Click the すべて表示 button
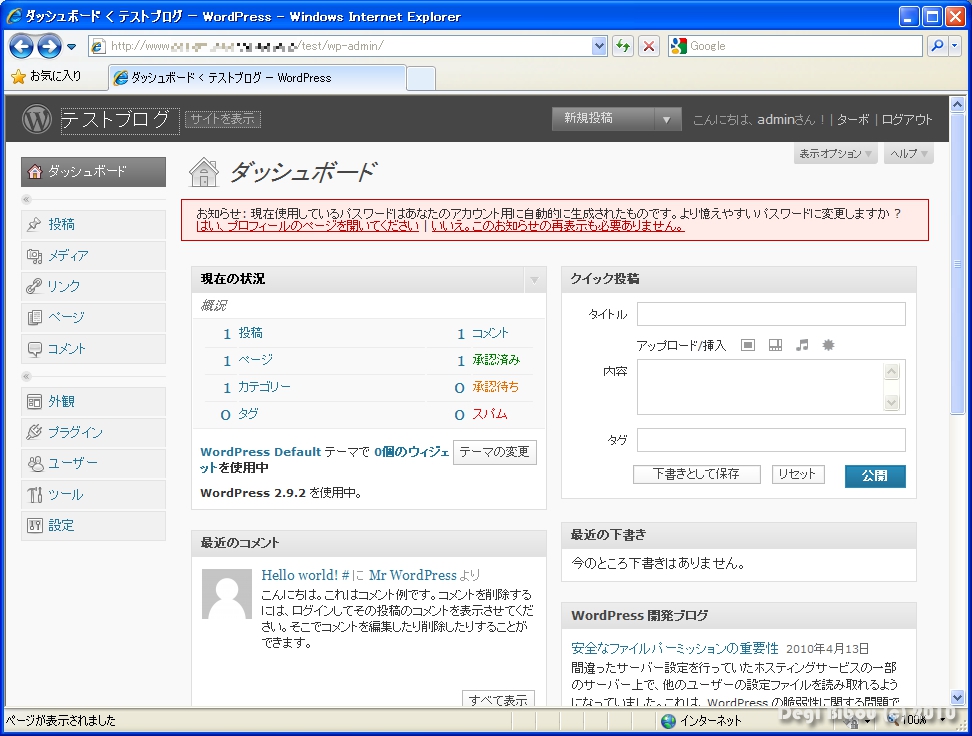Viewport: 972px width, 736px height. coord(498,699)
